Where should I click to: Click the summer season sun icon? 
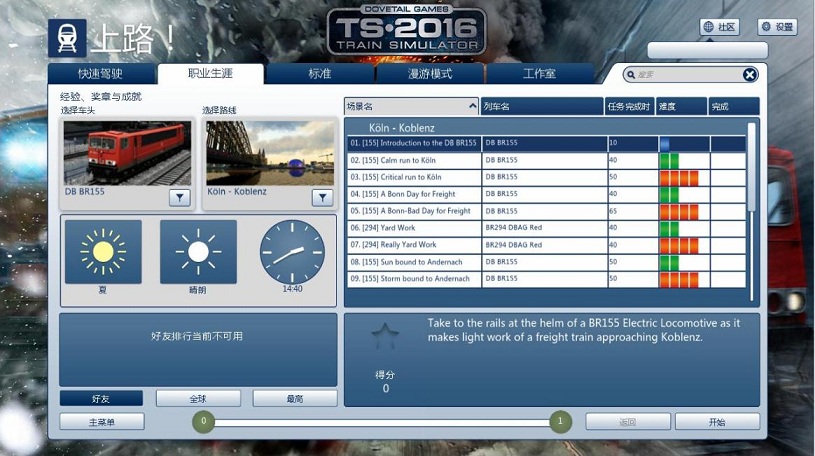(103, 252)
